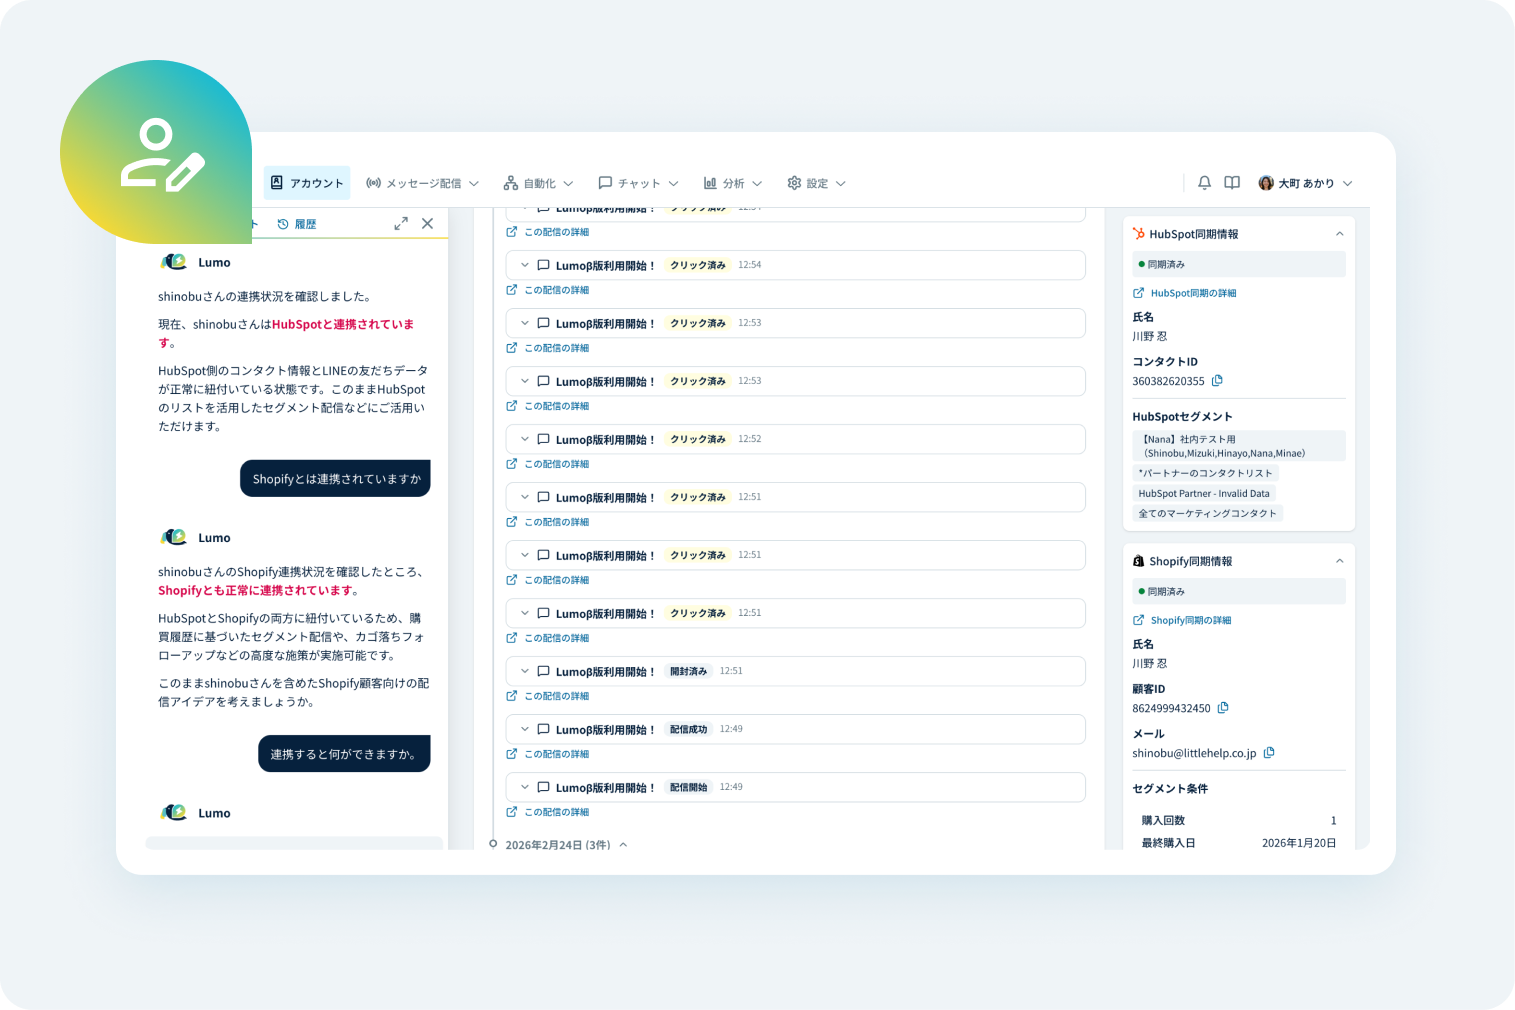The height and width of the screenshot is (1010, 1515).
Task: Copy shinobu@littlehelp.co.jp with the copy icon
Action: 1268,752
